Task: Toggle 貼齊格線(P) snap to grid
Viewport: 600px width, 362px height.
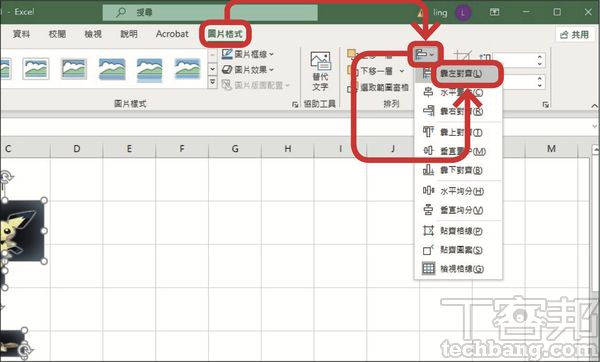Action: click(458, 231)
